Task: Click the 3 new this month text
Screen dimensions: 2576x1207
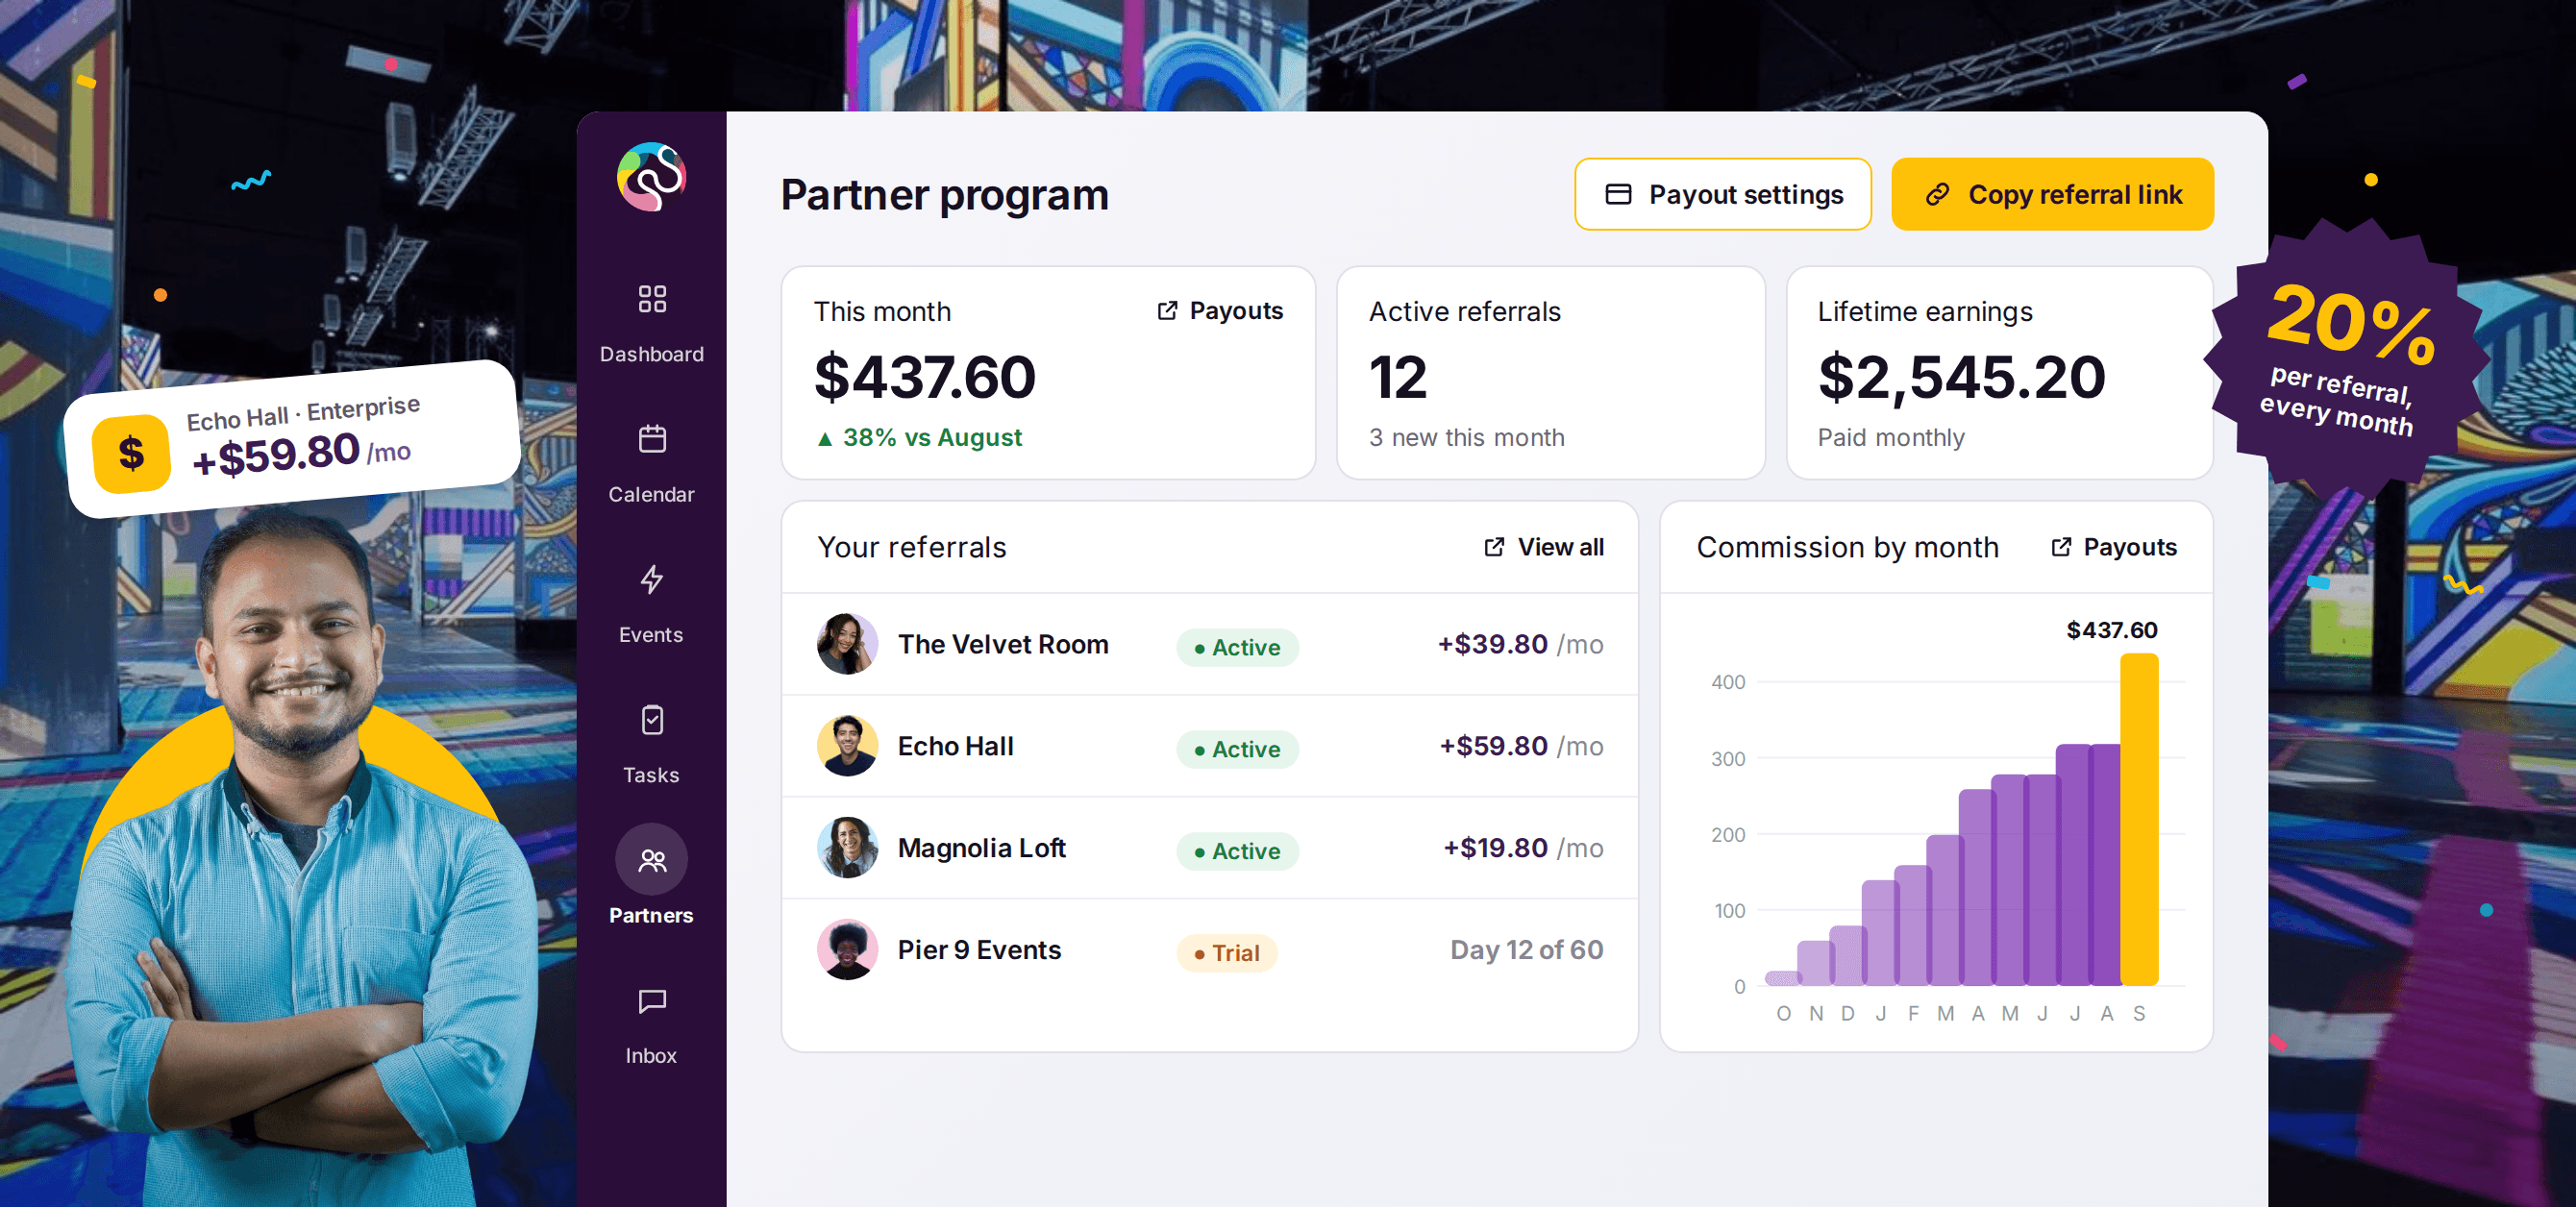Action: pyautogui.click(x=1466, y=438)
